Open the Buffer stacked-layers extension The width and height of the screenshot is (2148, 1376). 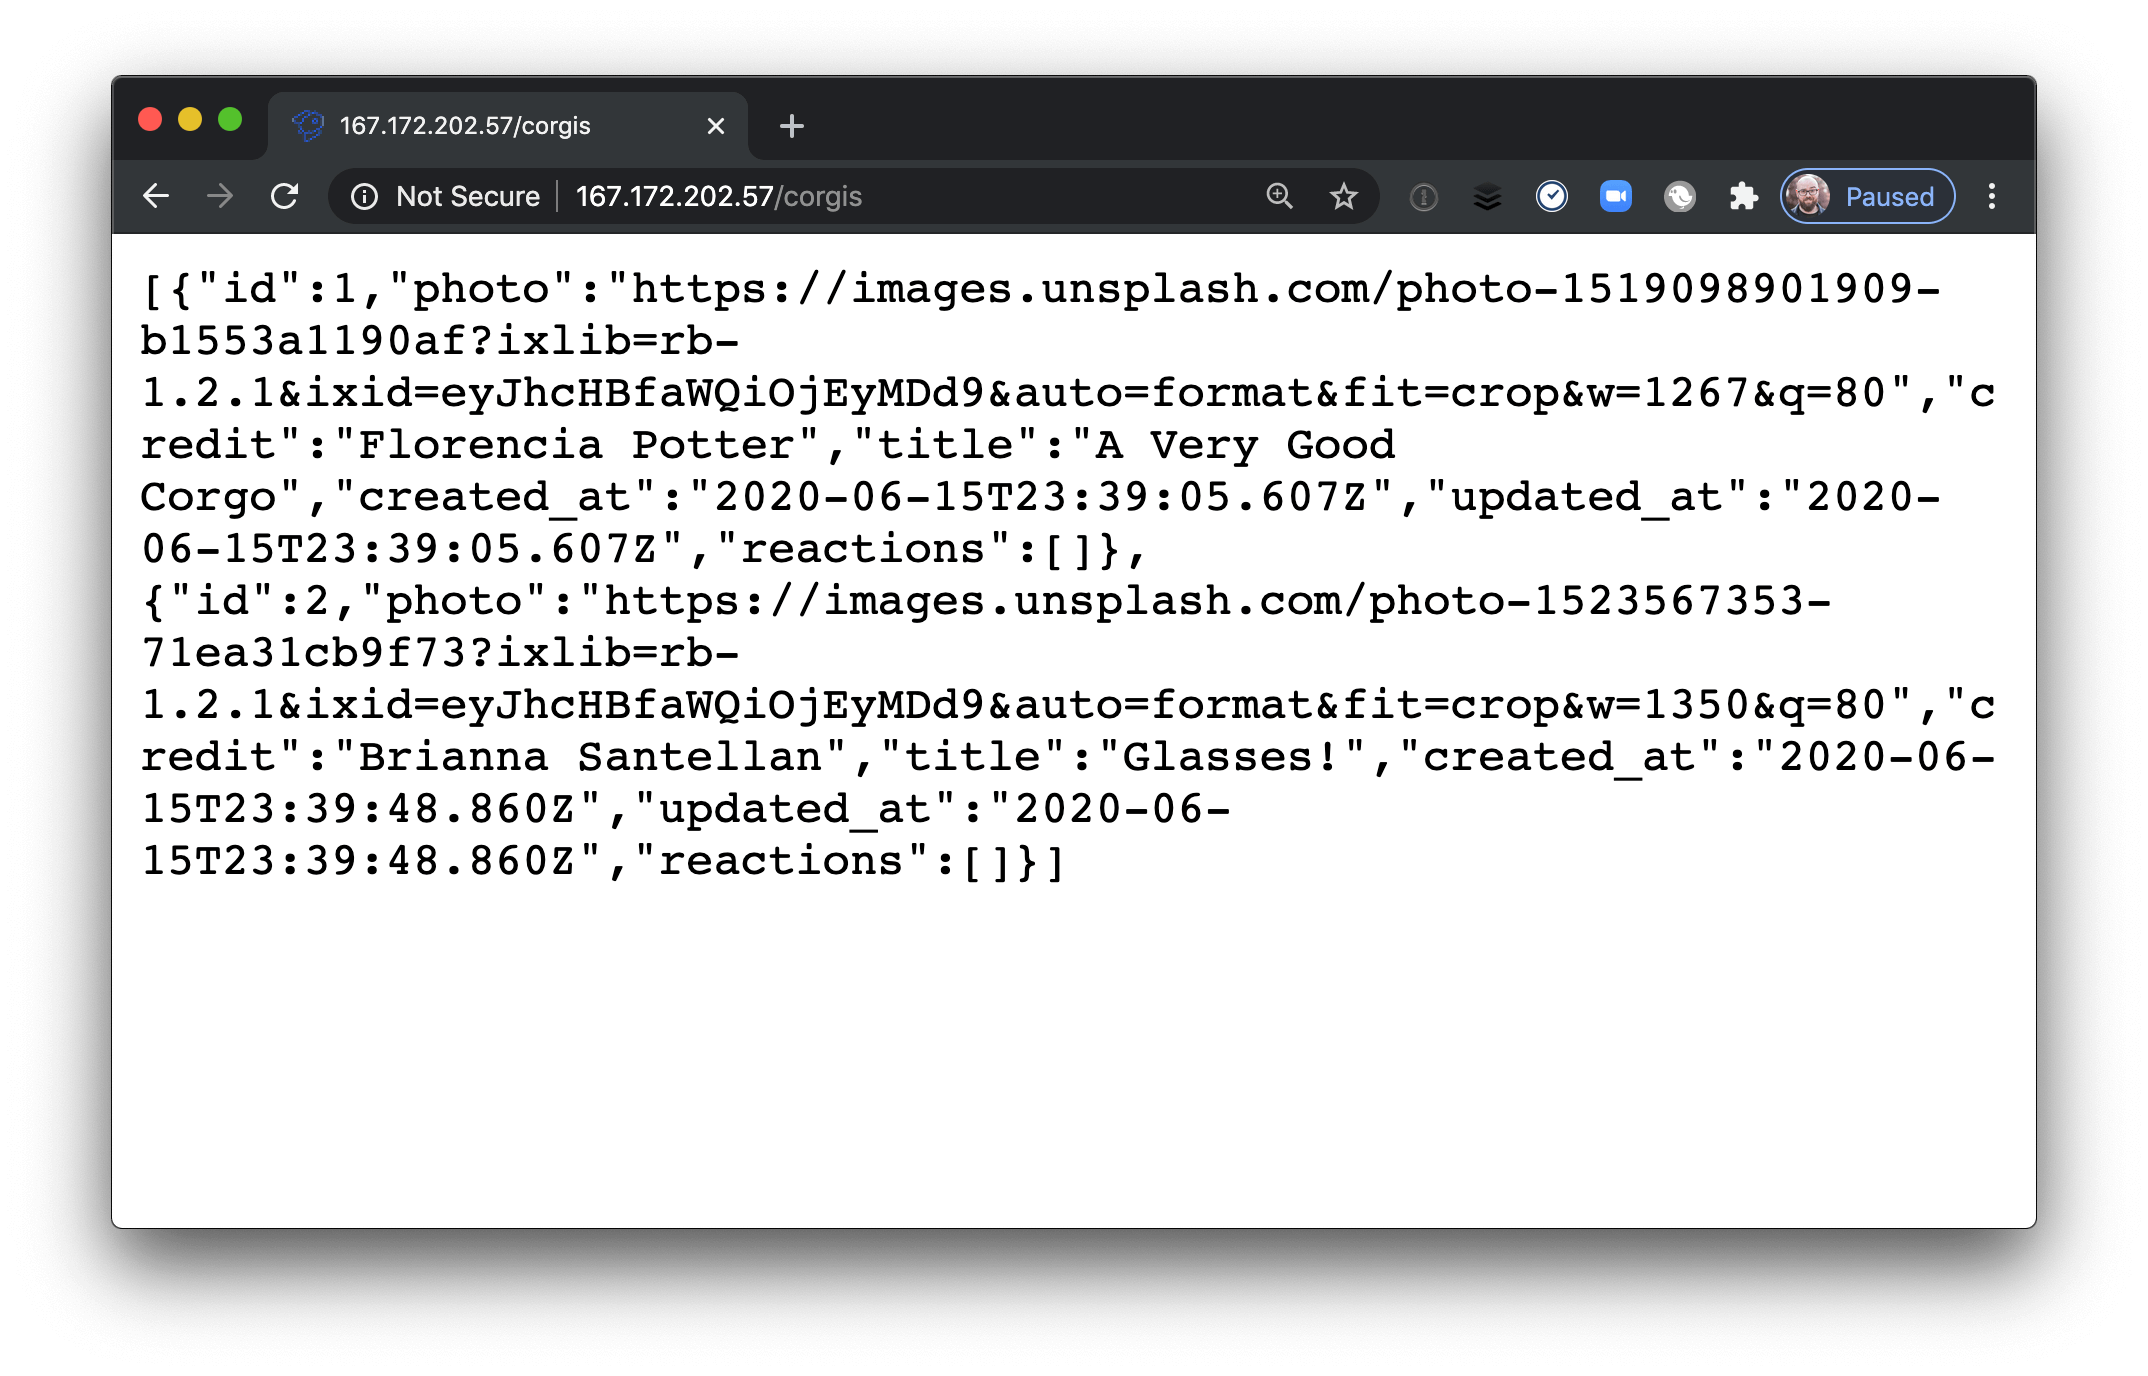coord(1487,197)
